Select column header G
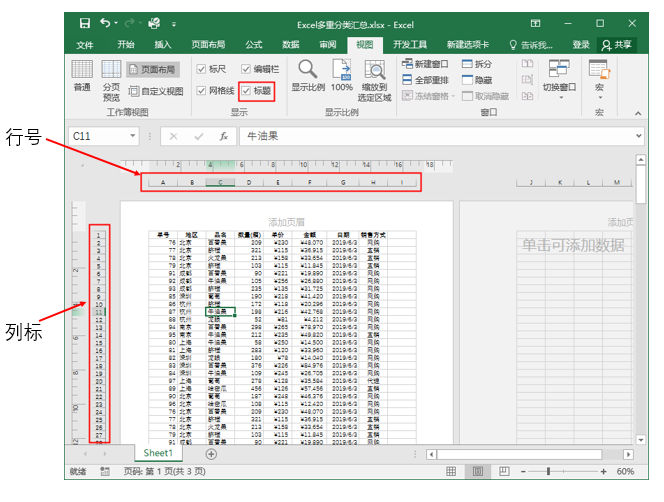Screen dimensions: 664x502 point(343,183)
